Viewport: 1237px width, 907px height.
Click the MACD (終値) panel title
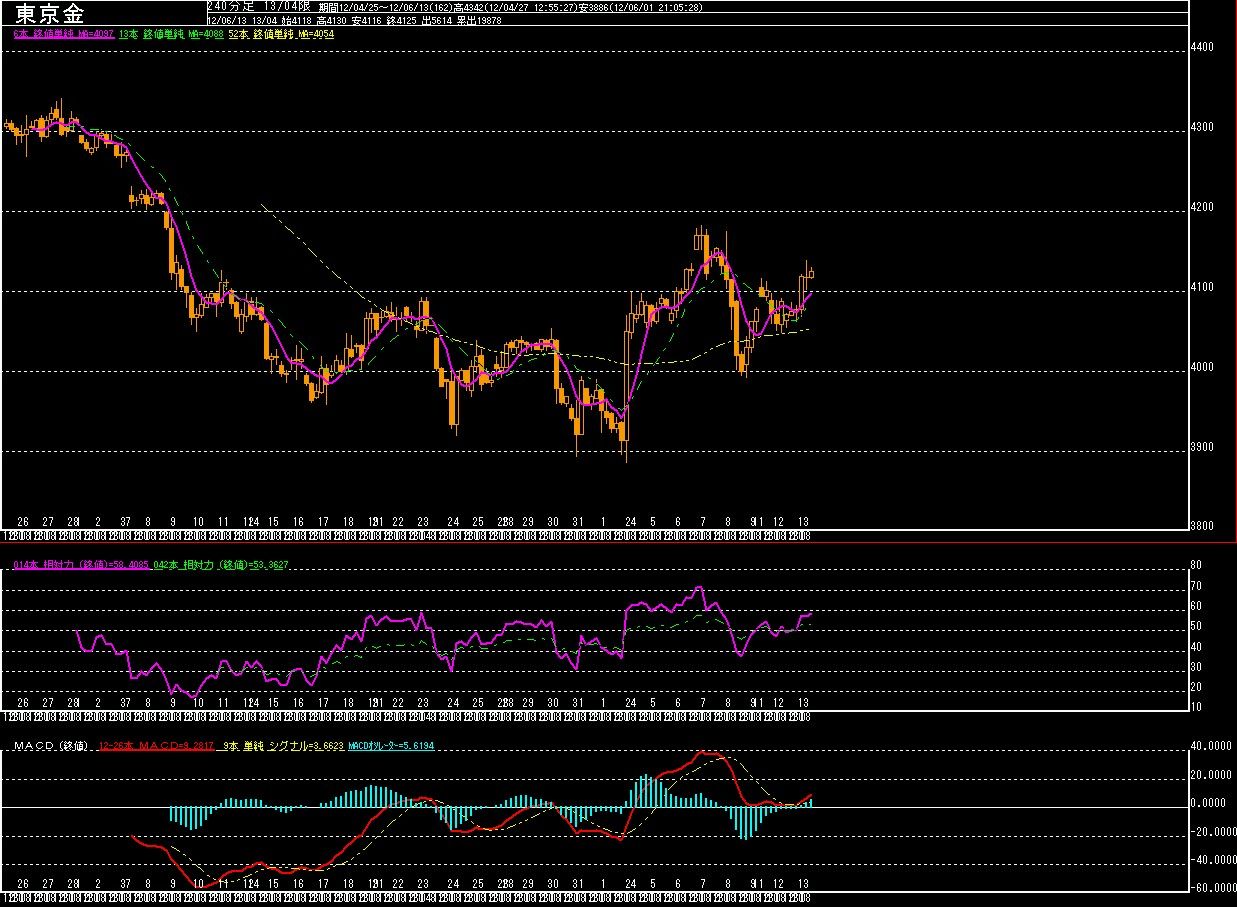52,746
